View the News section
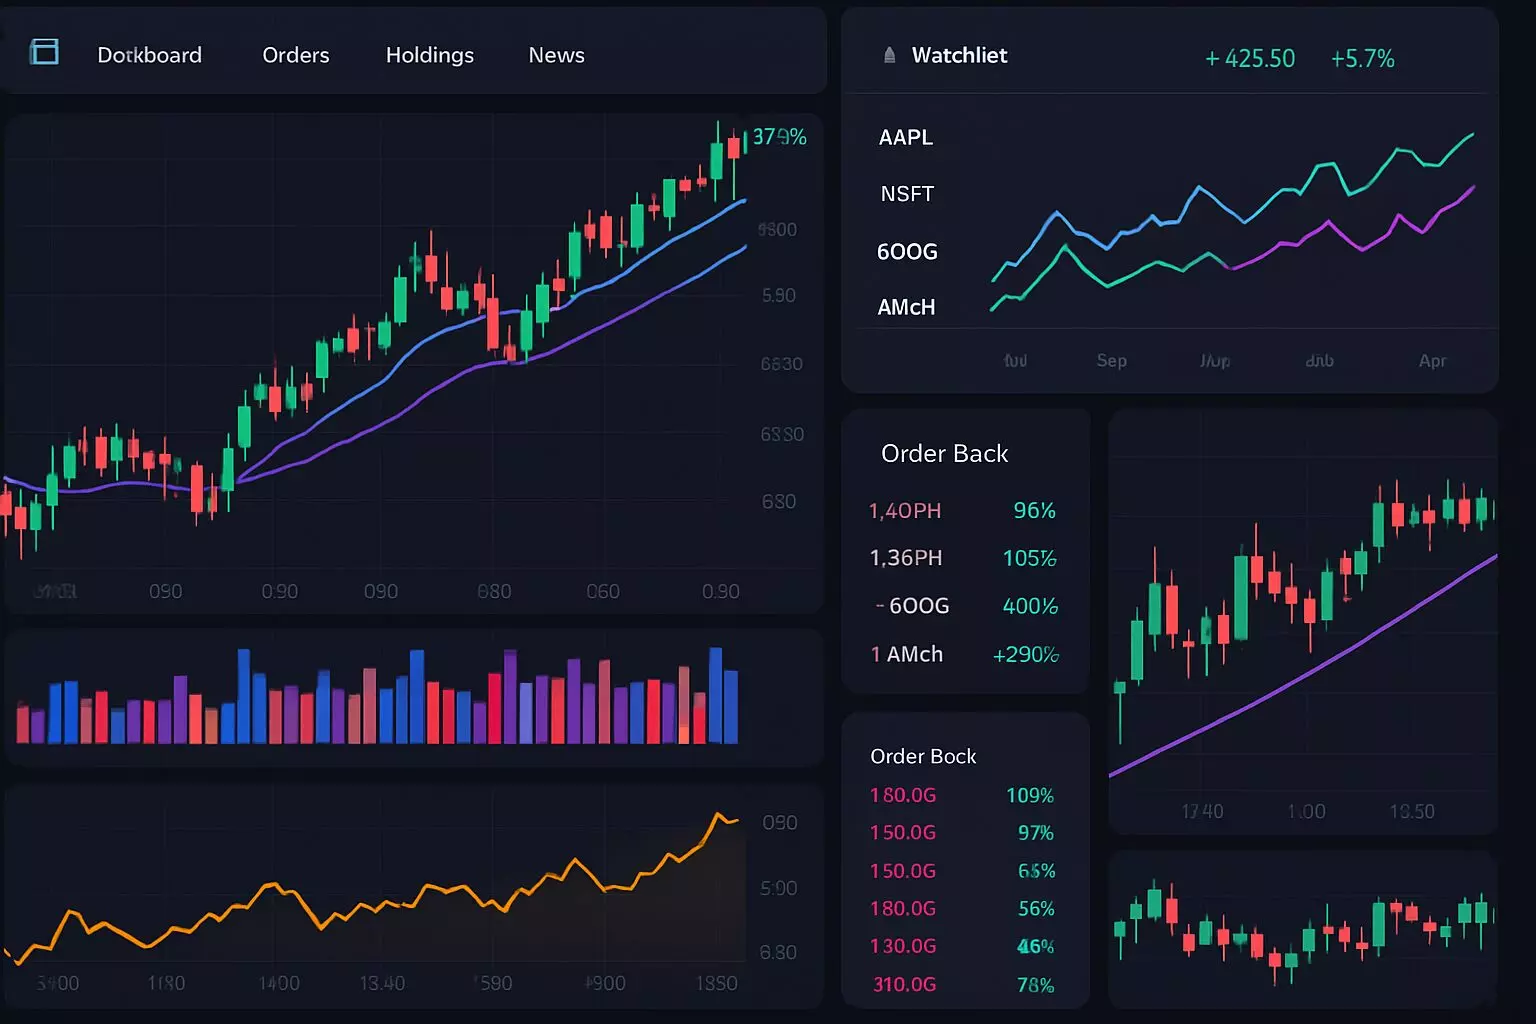Viewport: 1536px width, 1024px height. (556, 55)
